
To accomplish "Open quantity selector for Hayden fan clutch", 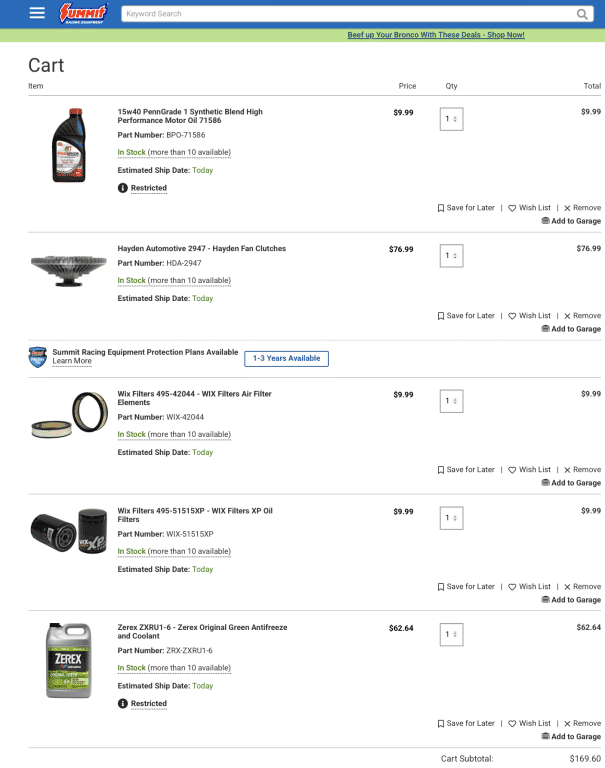I will [x=452, y=256].
